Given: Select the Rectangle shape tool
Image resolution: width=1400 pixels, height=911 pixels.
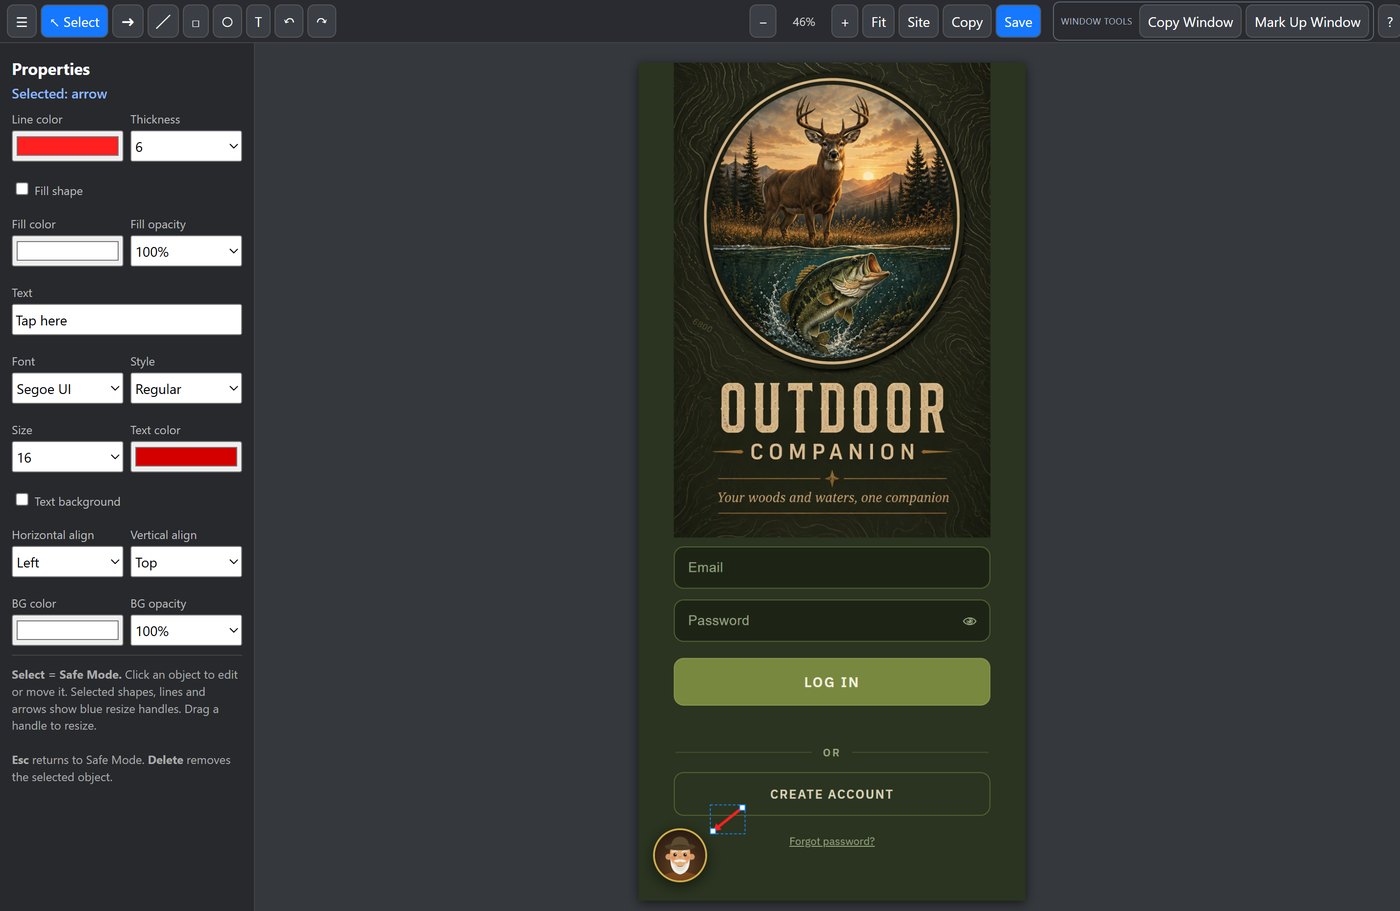Looking at the screenshot, I should pyautogui.click(x=196, y=22).
